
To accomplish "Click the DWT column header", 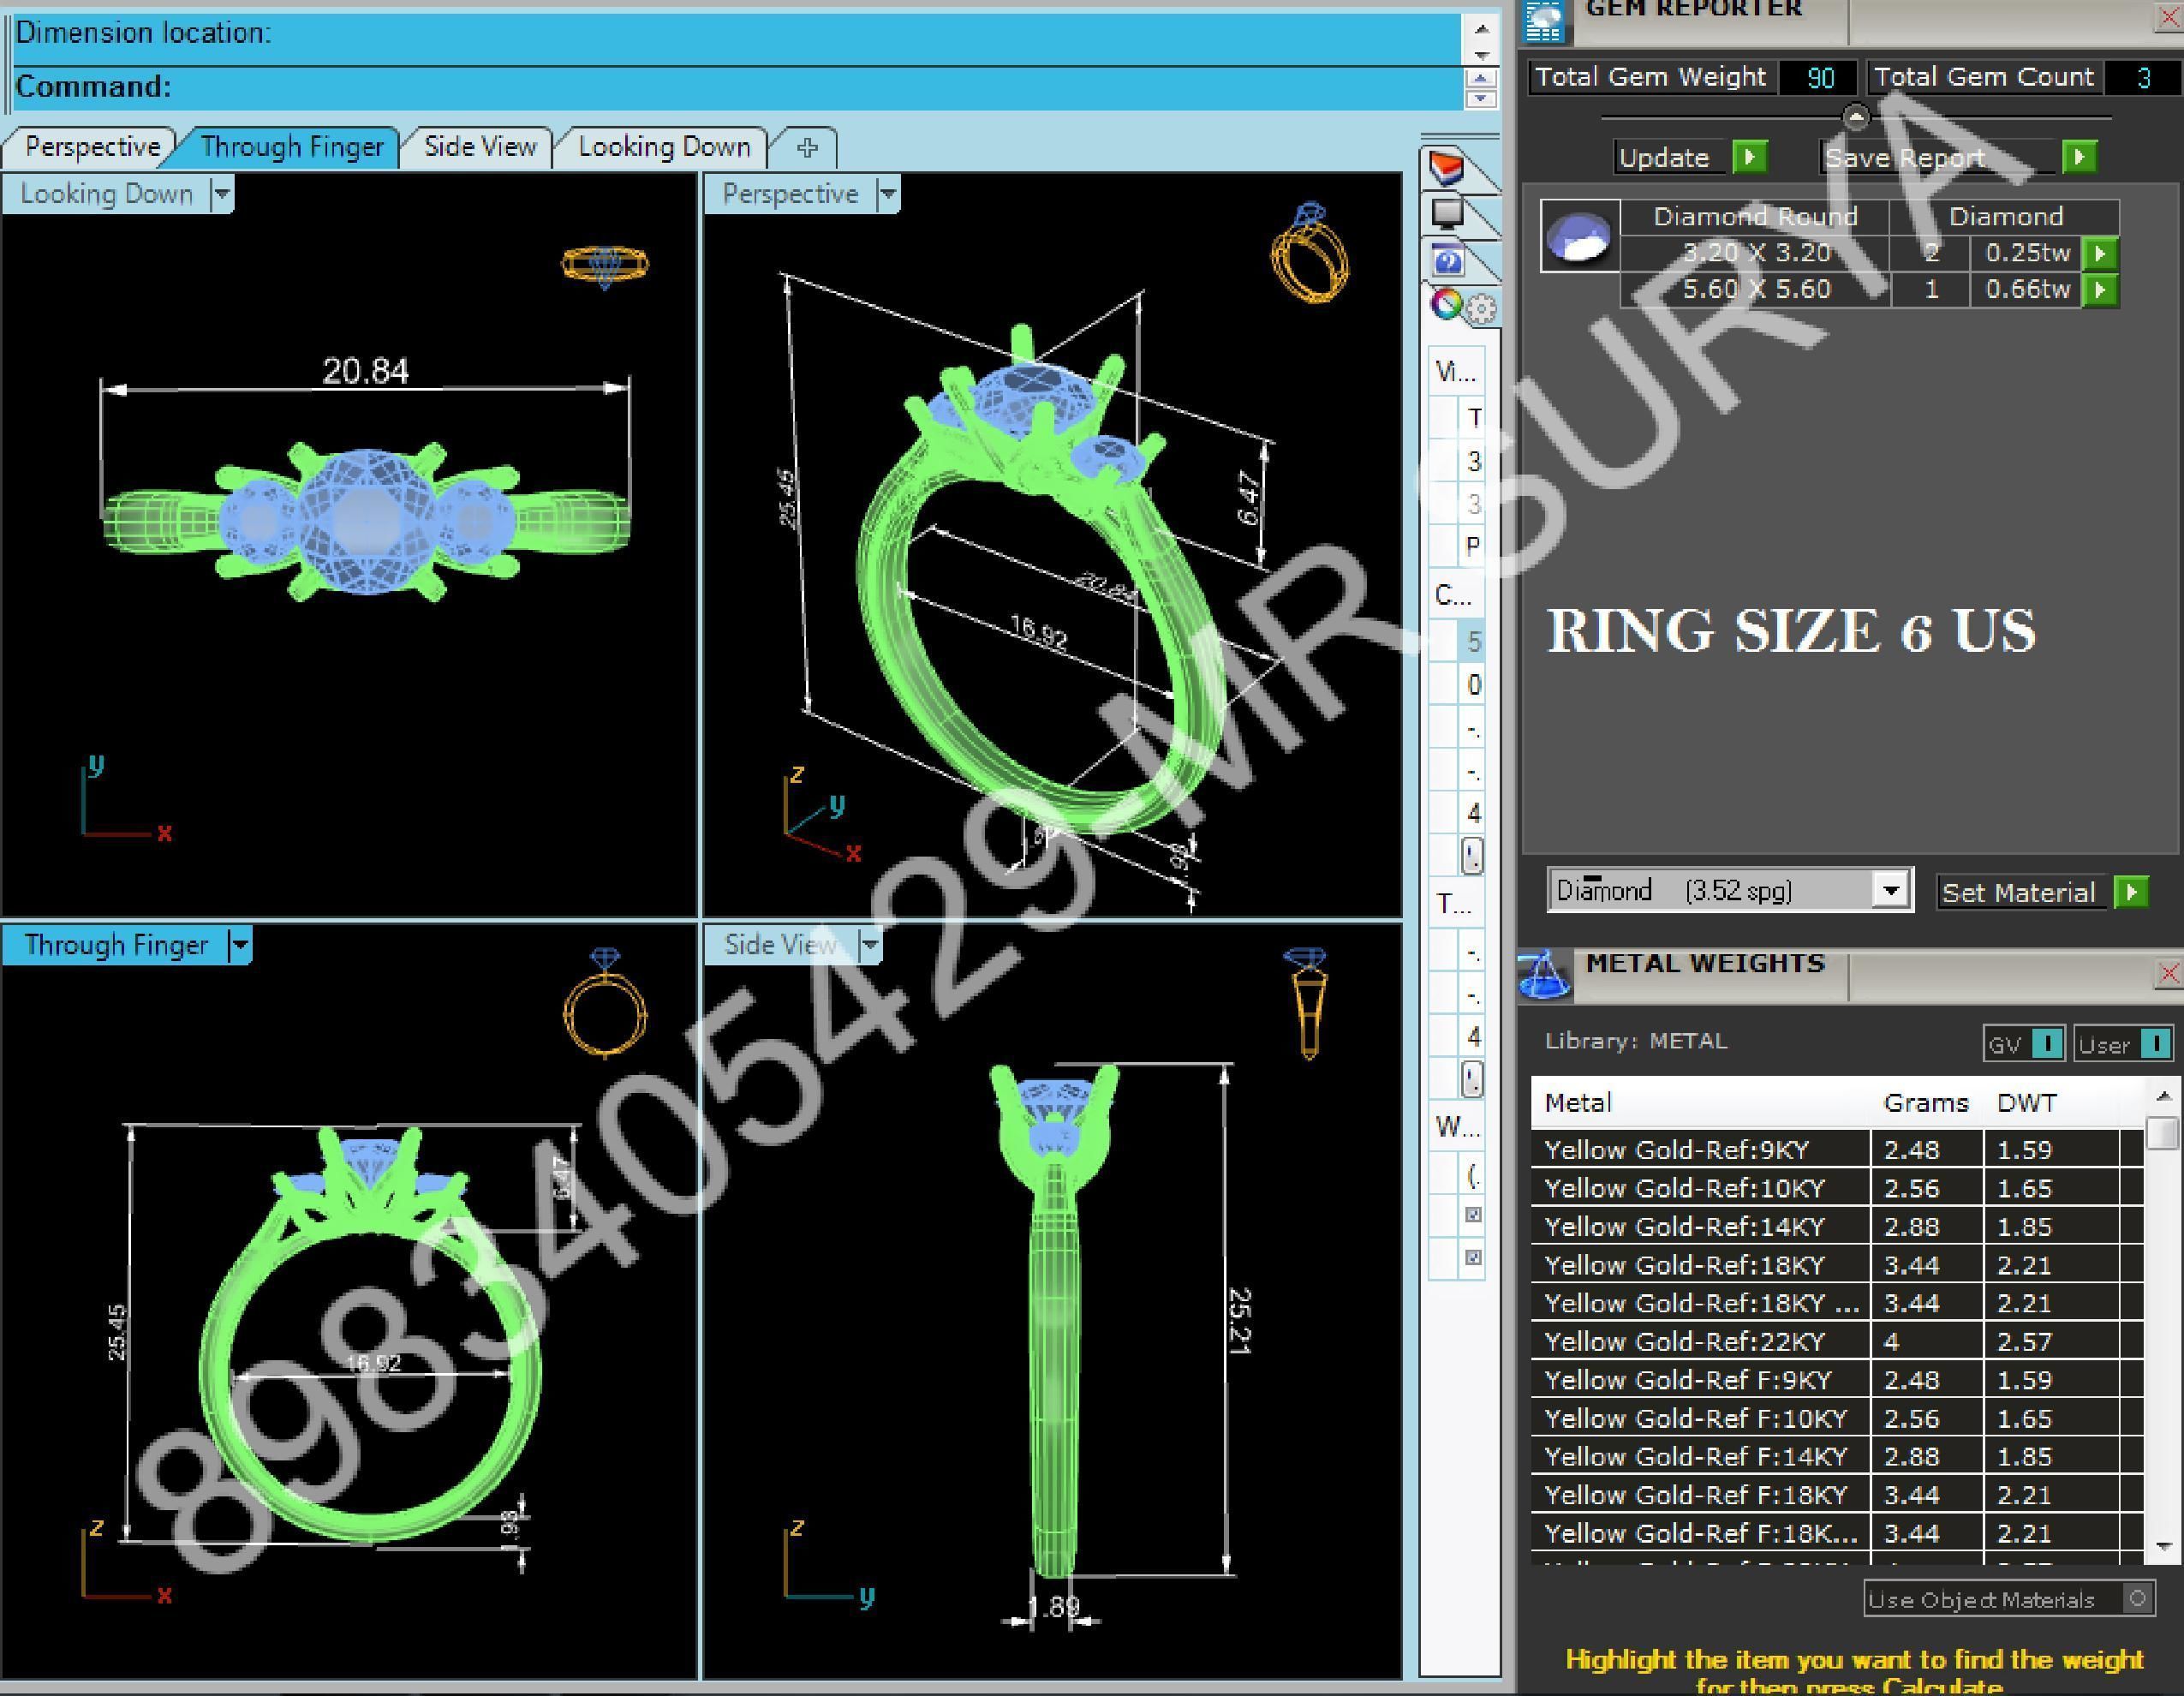I will point(2026,1103).
